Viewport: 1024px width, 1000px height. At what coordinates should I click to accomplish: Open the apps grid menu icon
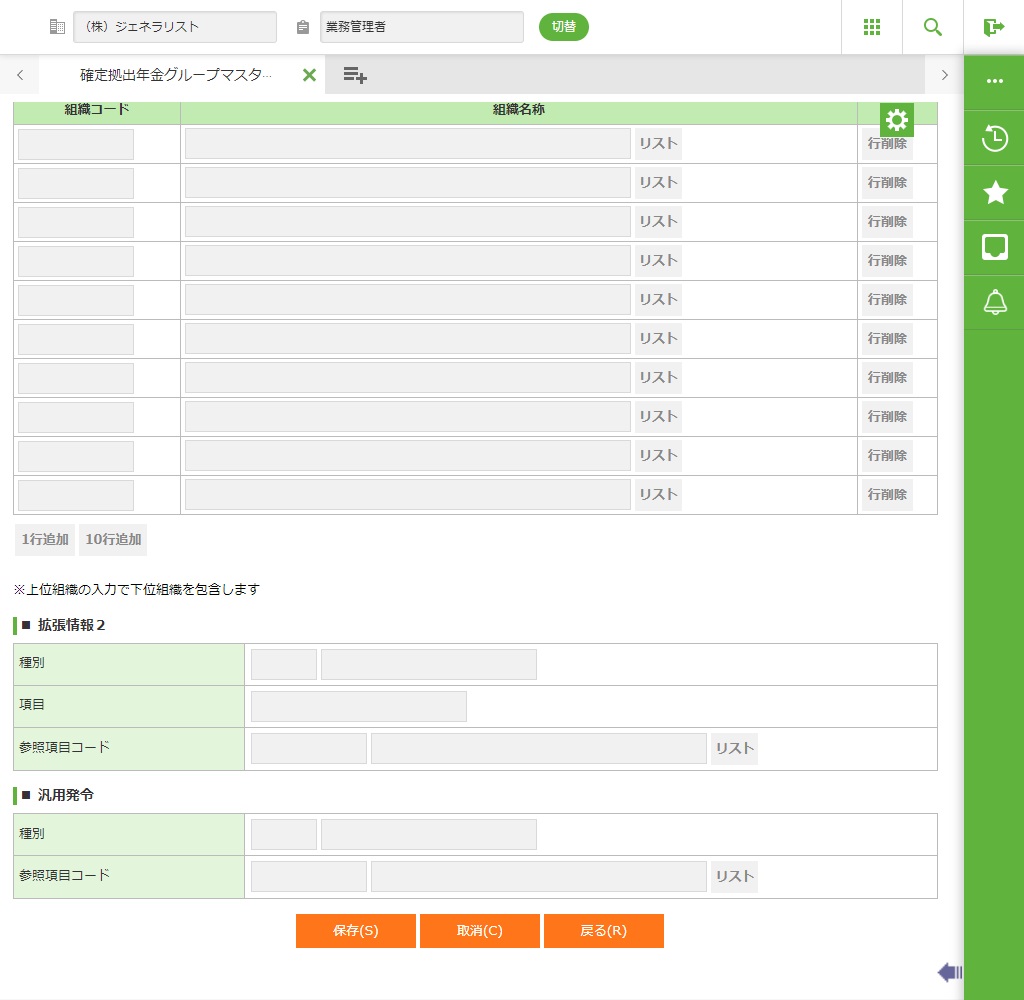coord(871,27)
